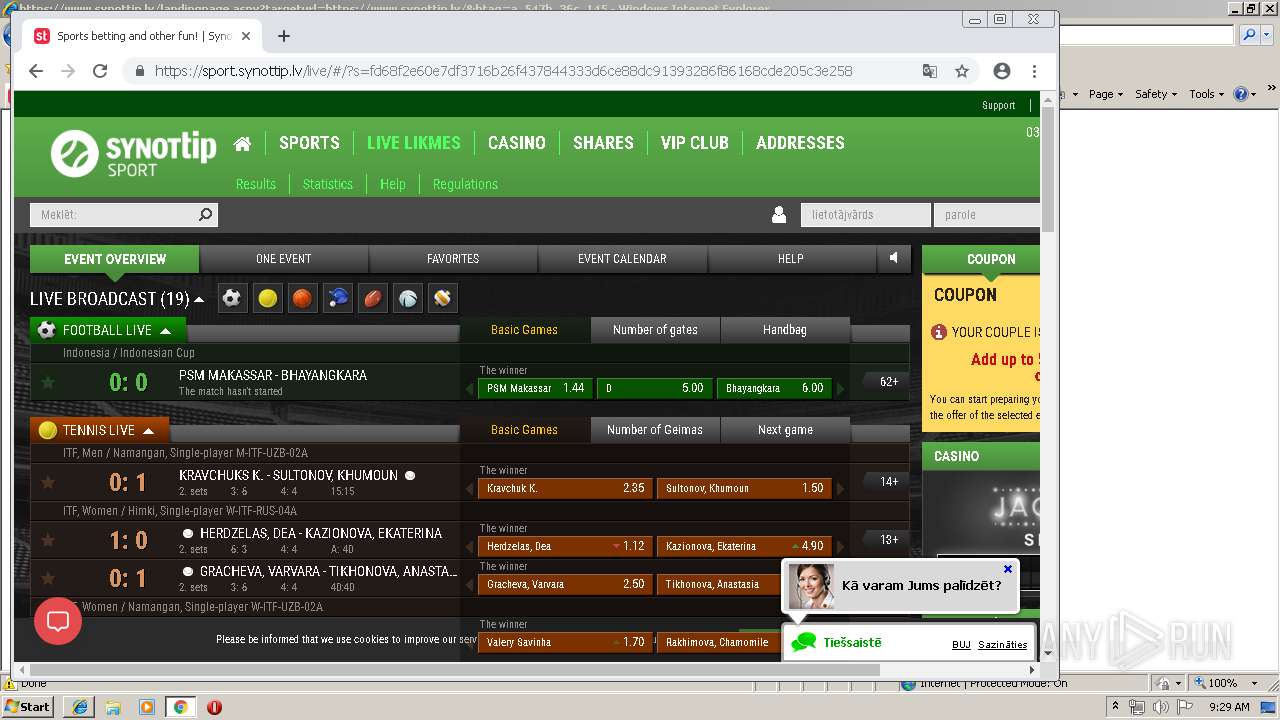
Task: Favorite the Kravchuks - Sultonov match
Action: (47, 482)
